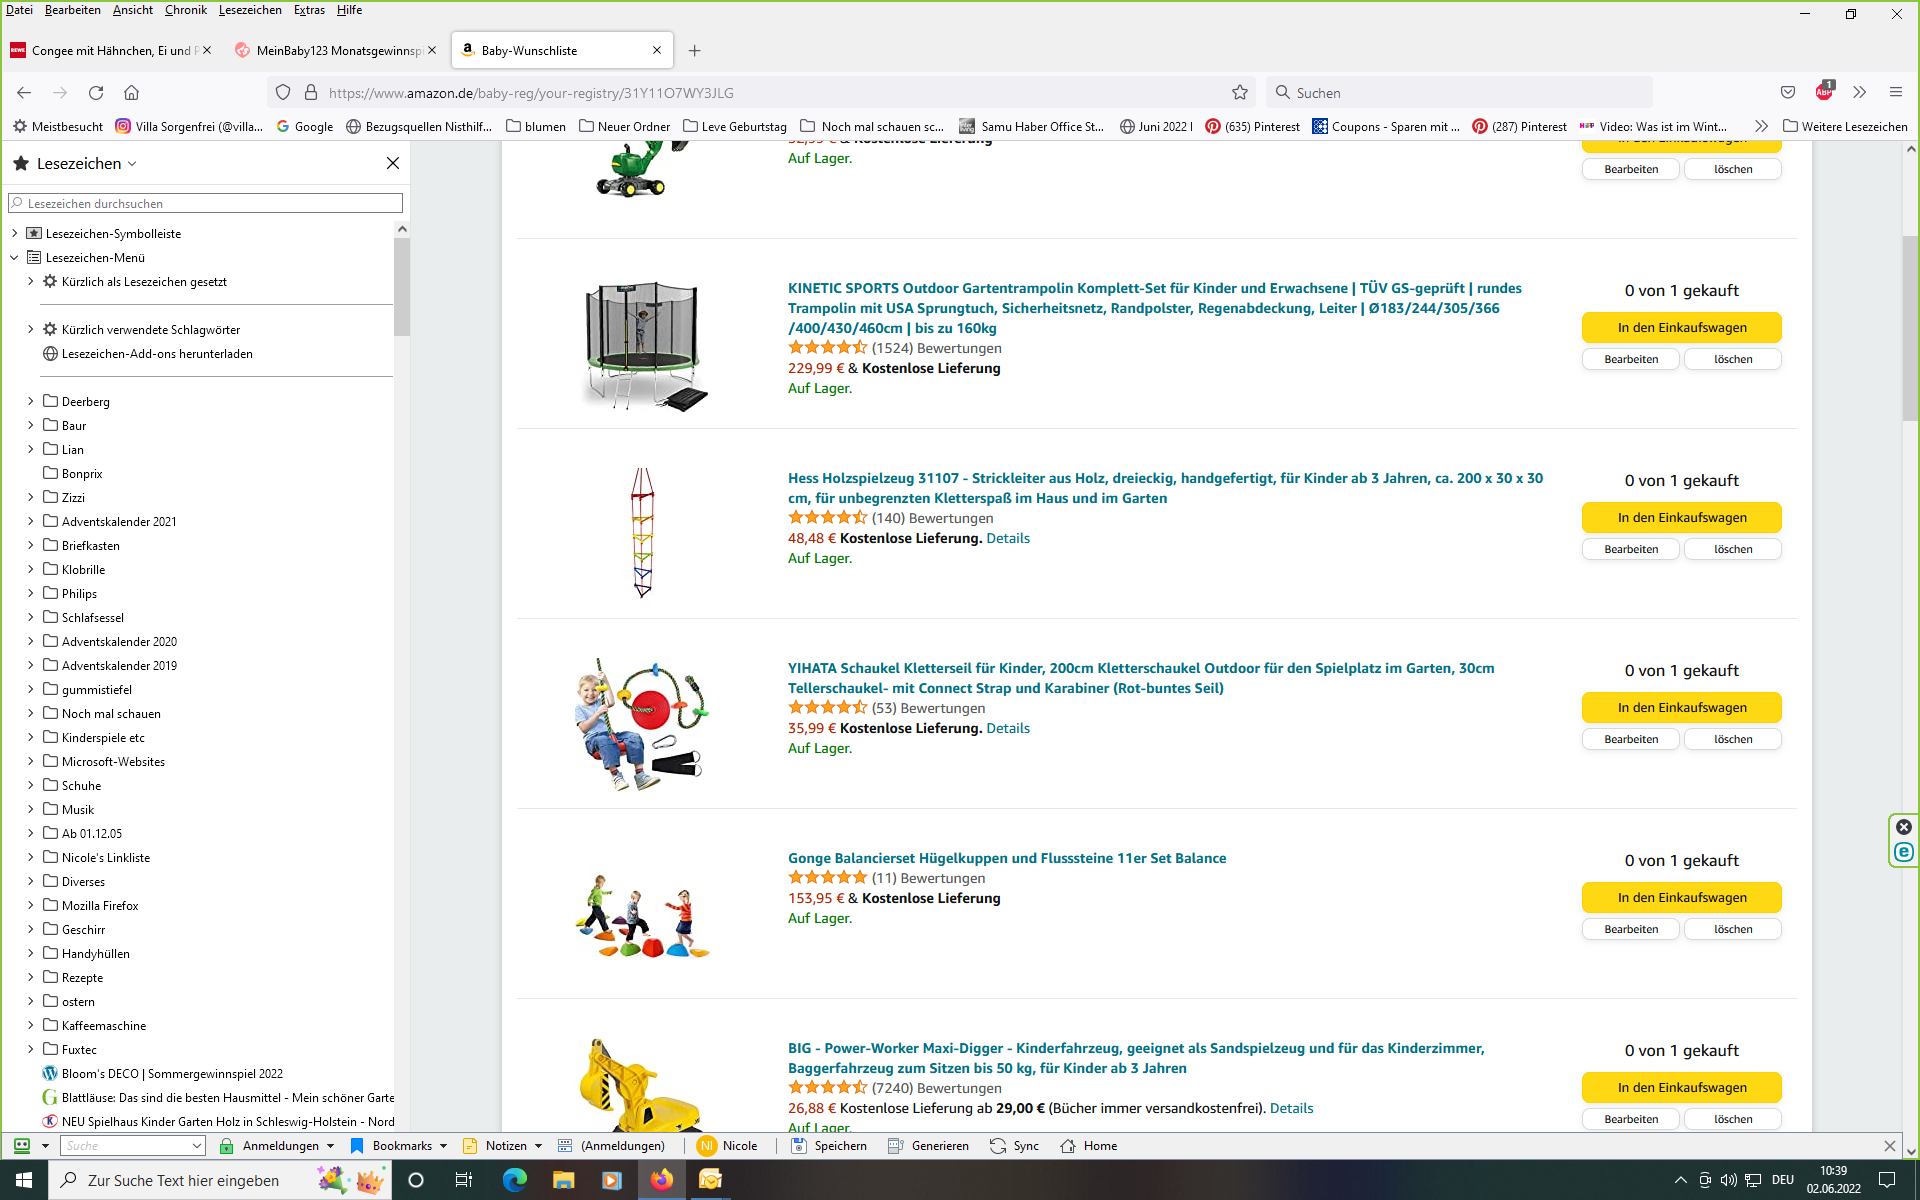Viewport: 1920px width, 1200px height.
Task: Open notification center icon in taskbar
Action: pos(1887,1180)
